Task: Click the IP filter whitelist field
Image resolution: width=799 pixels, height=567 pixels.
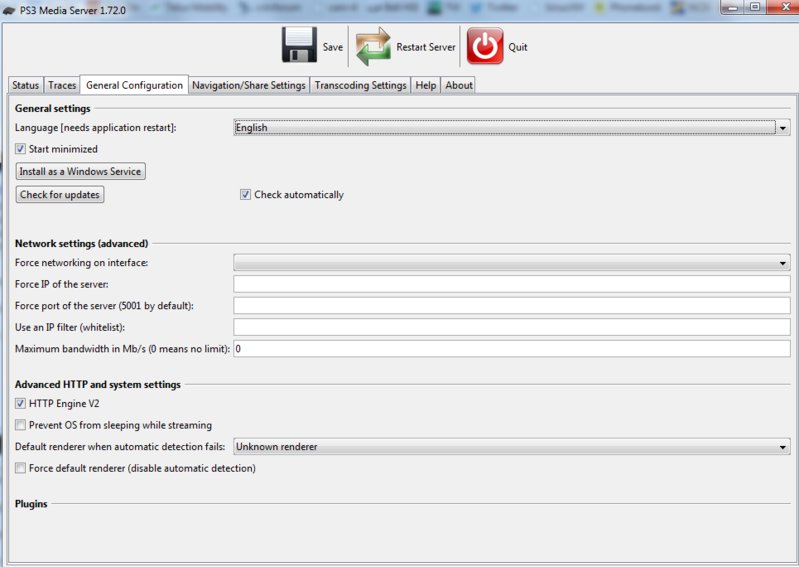Action: click(512, 327)
